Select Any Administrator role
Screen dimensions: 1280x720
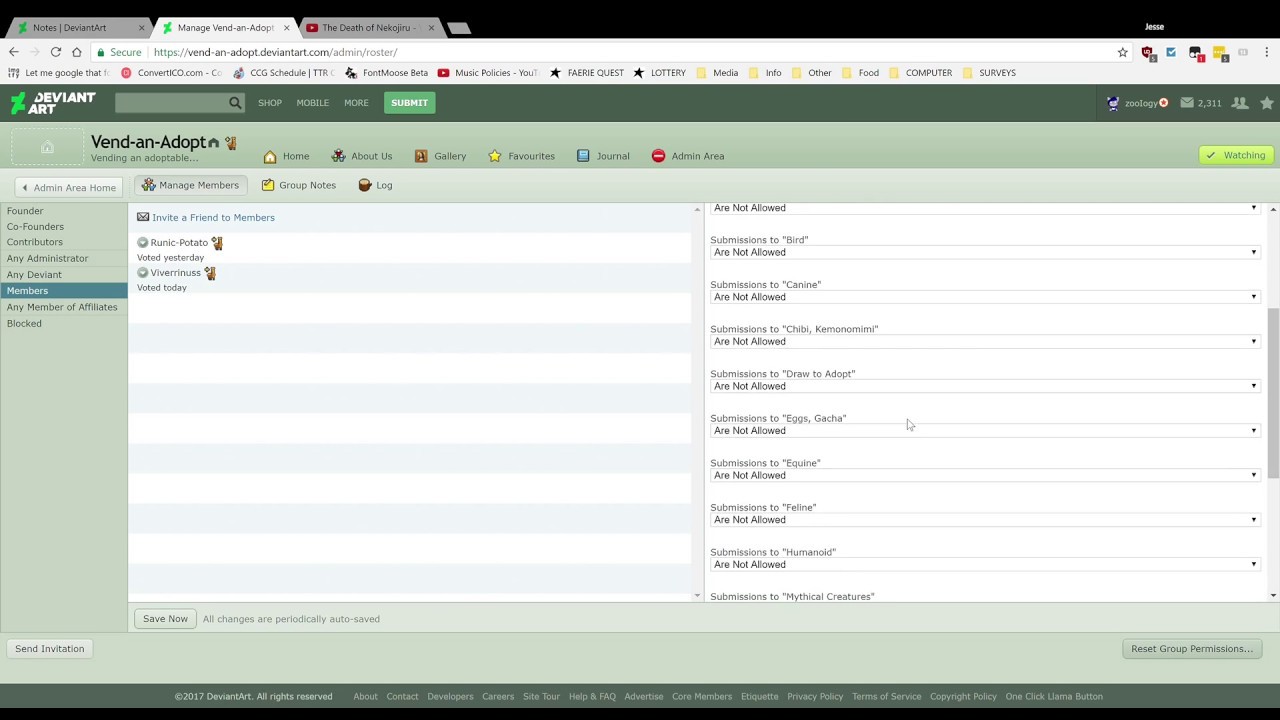[47, 258]
